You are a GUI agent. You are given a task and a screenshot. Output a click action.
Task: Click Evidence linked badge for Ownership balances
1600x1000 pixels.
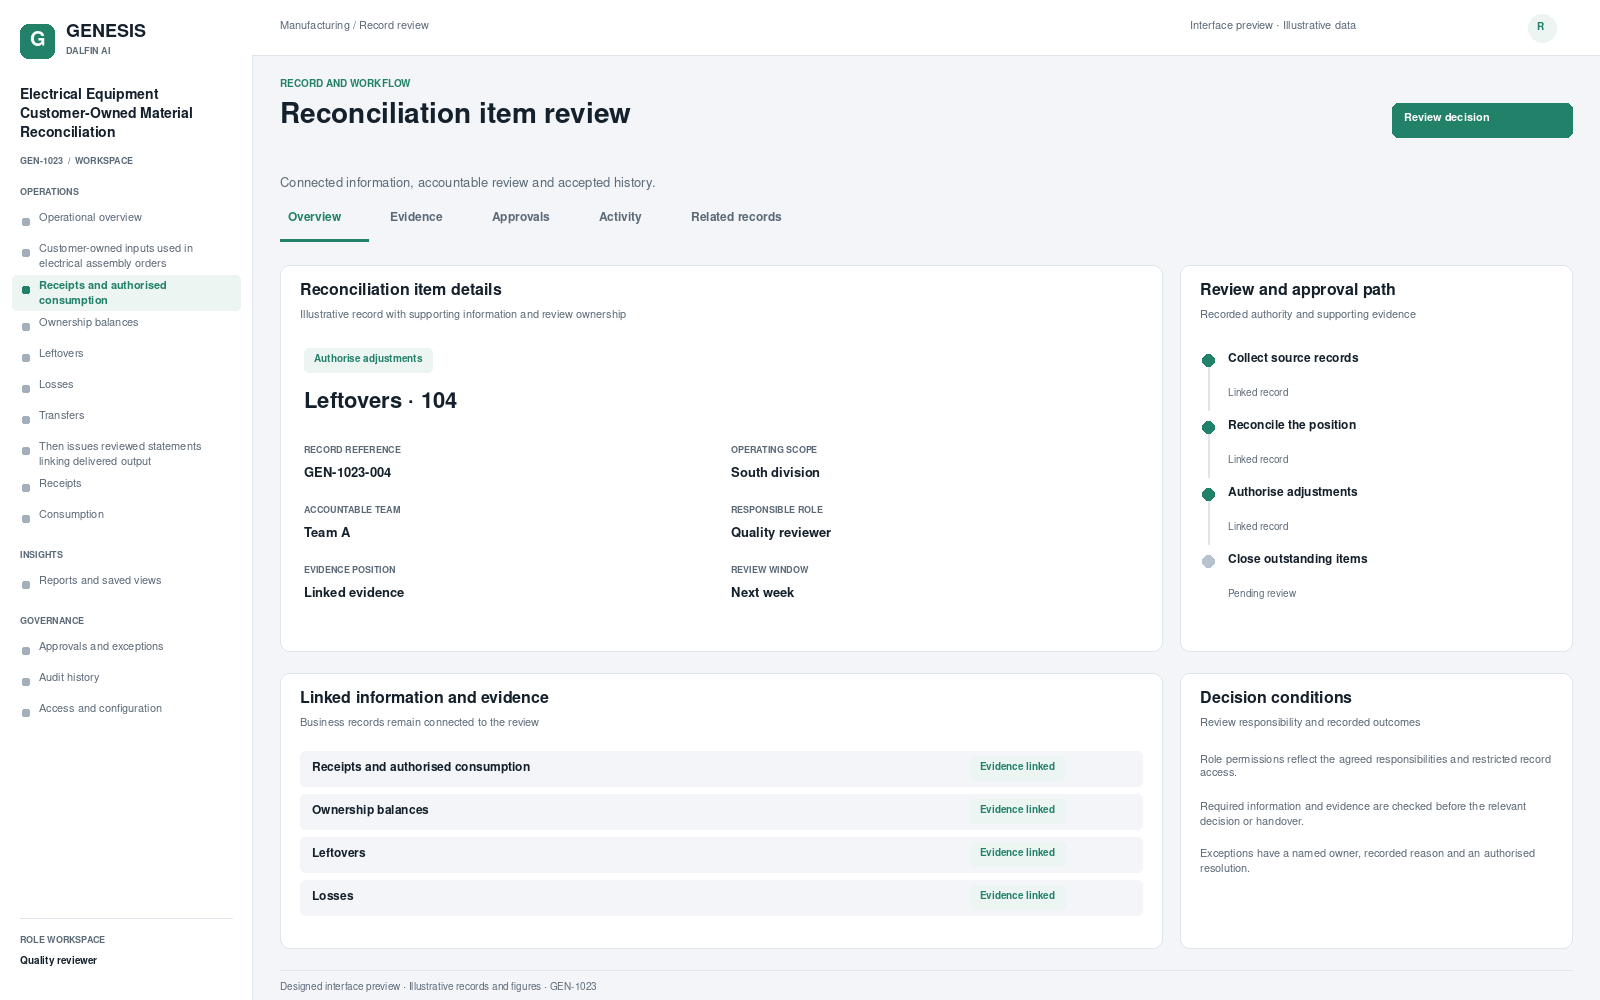[x=1017, y=810]
